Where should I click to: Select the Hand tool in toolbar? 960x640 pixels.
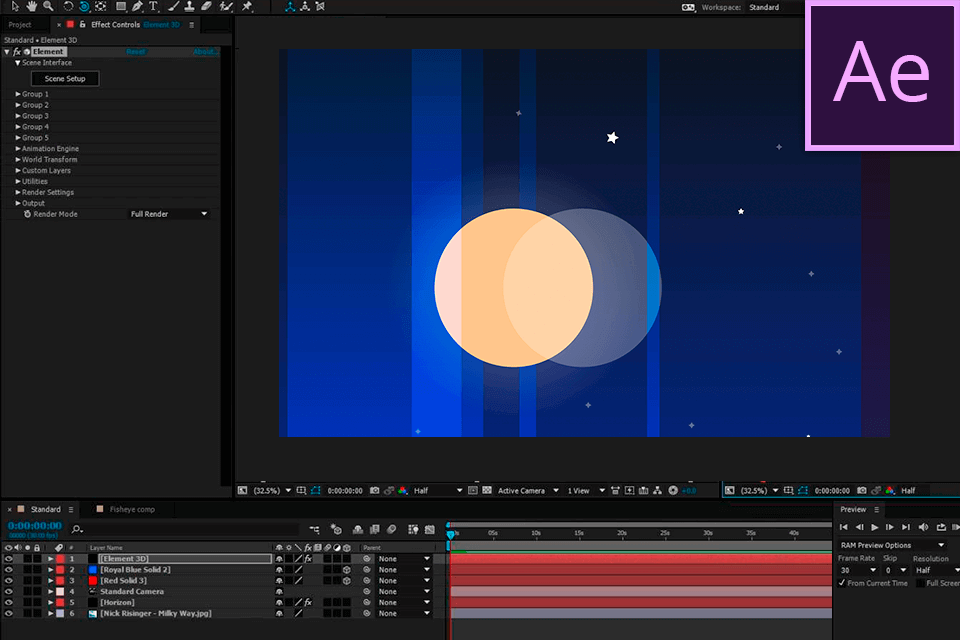click(31, 6)
